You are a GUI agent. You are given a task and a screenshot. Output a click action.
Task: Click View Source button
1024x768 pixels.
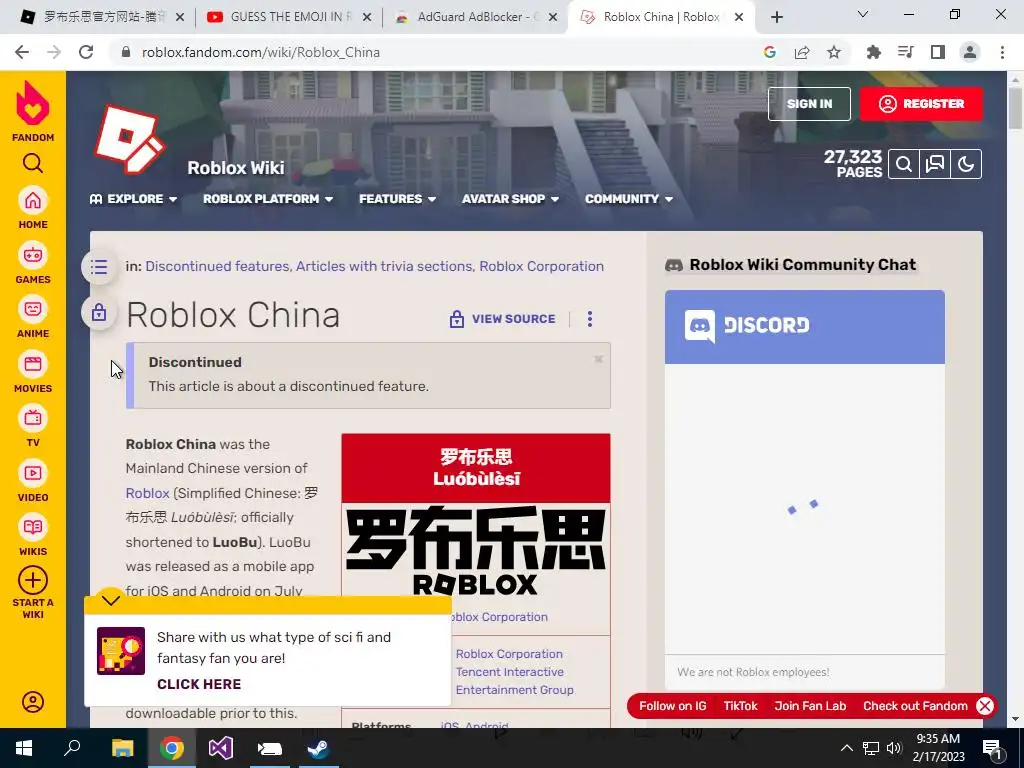[x=502, y=319]
